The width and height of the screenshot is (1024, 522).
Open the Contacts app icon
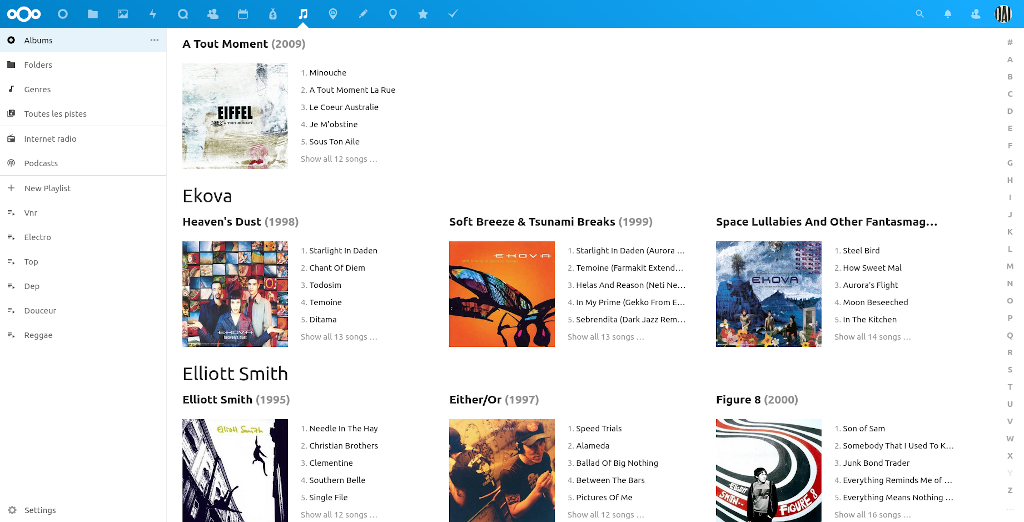[x=212, y=14]
